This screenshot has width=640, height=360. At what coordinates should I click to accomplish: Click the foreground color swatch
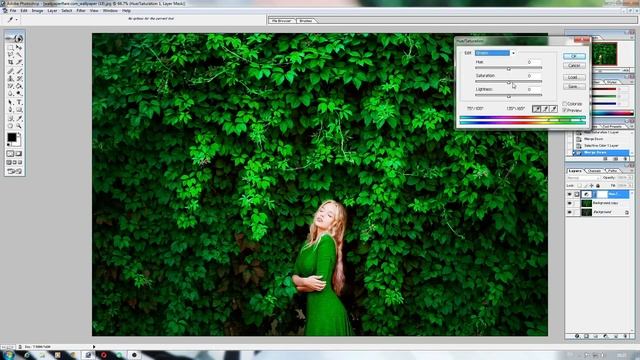pos(12,137)
